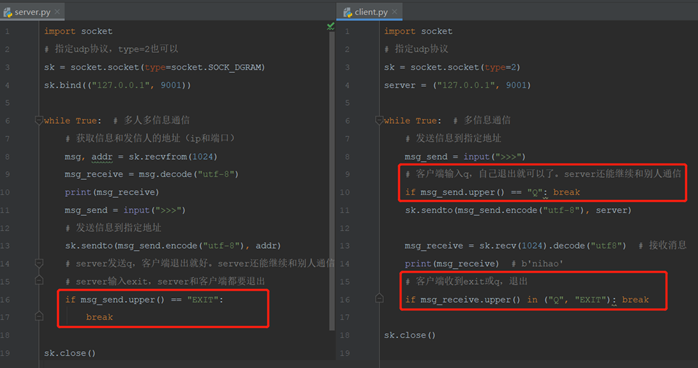The image size is (698, 368).
Task: Click 'msg_receive = msg.decode("utf-8")' in server.py
Action: coord(151,174)
